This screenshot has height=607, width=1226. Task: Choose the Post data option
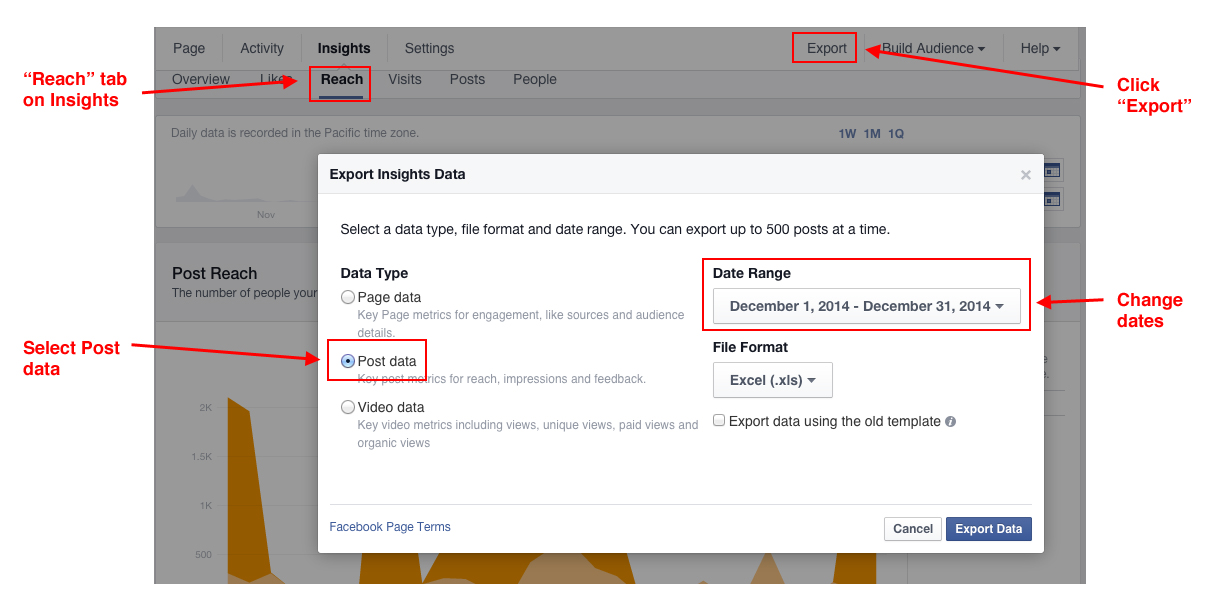click(x=348, y=361)
